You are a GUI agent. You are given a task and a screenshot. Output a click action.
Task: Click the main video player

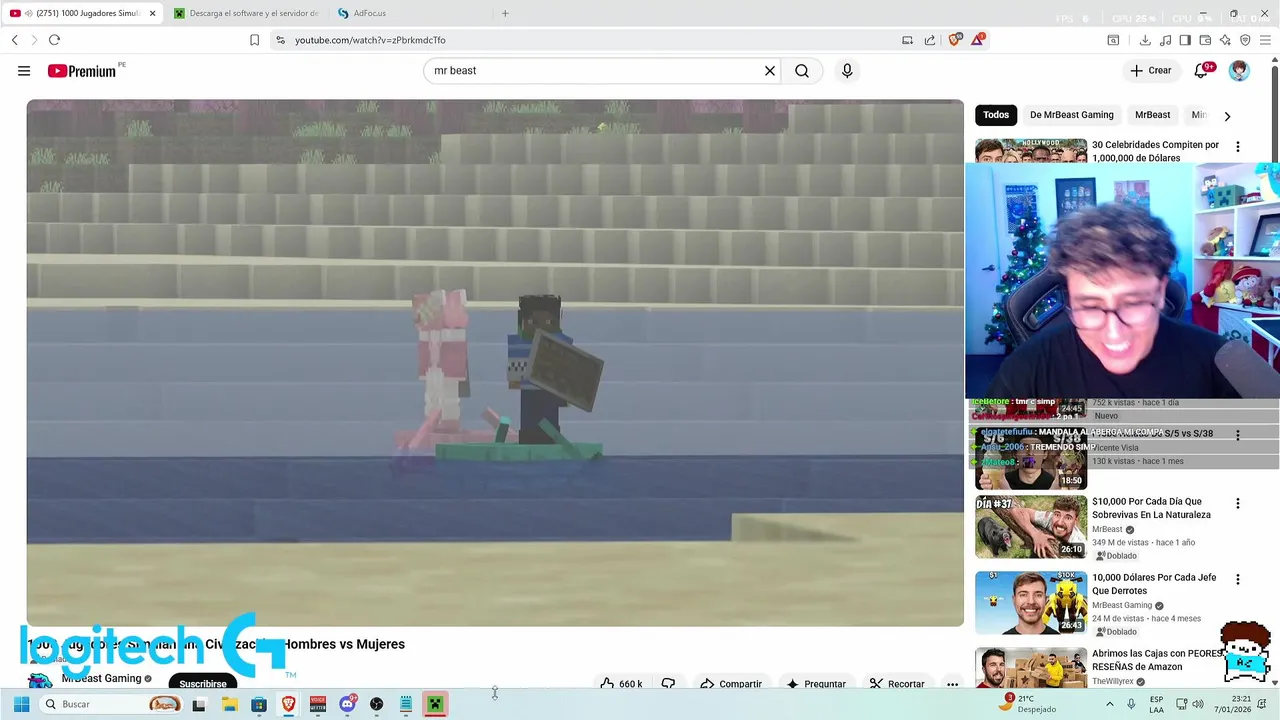pos(495,363)
